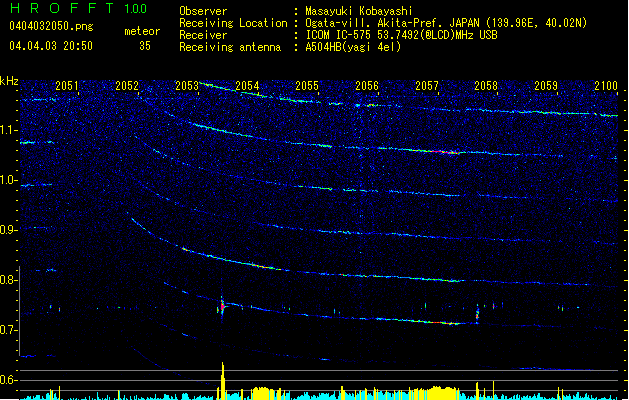Image resolution: width=629 pixels, height=400 pixels.
Task: Click the 2051 time axis marker
Action: click(x=67, y=86)
